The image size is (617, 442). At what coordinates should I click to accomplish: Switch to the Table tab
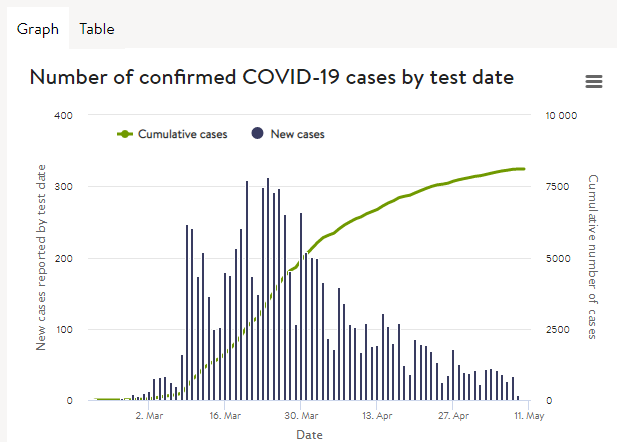click(97, 29)
